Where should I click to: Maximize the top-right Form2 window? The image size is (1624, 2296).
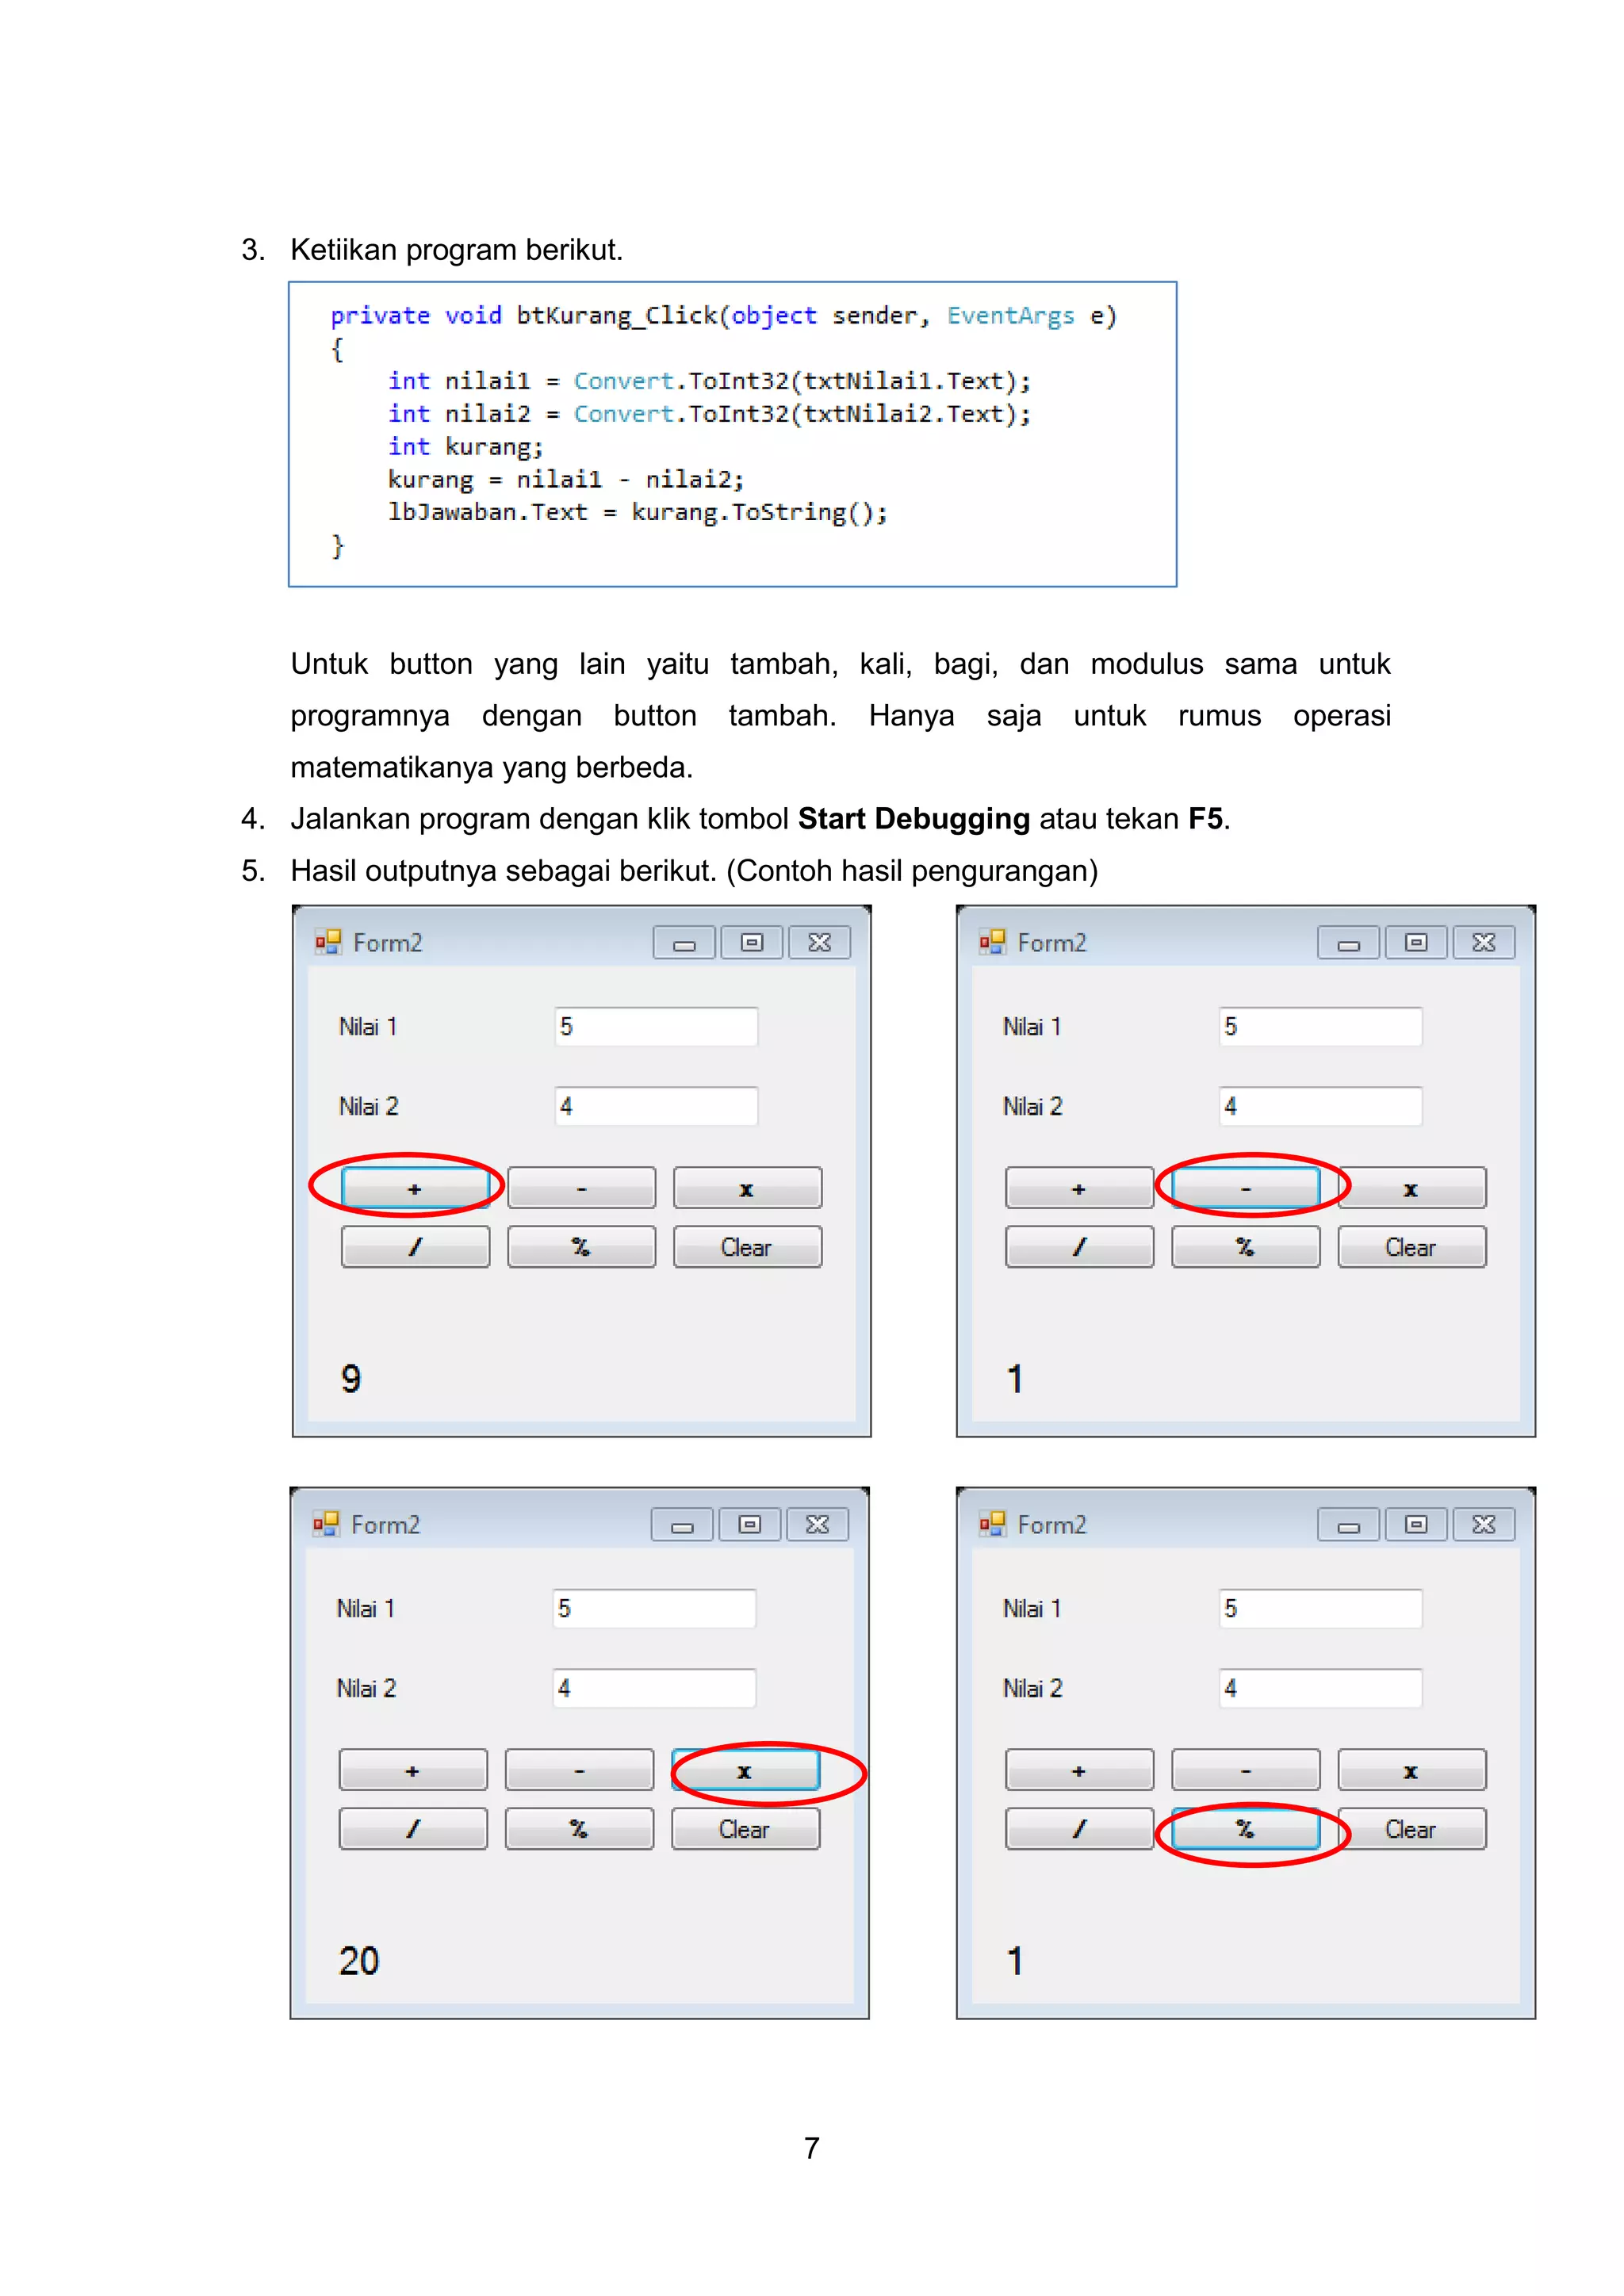point(1416,943)
